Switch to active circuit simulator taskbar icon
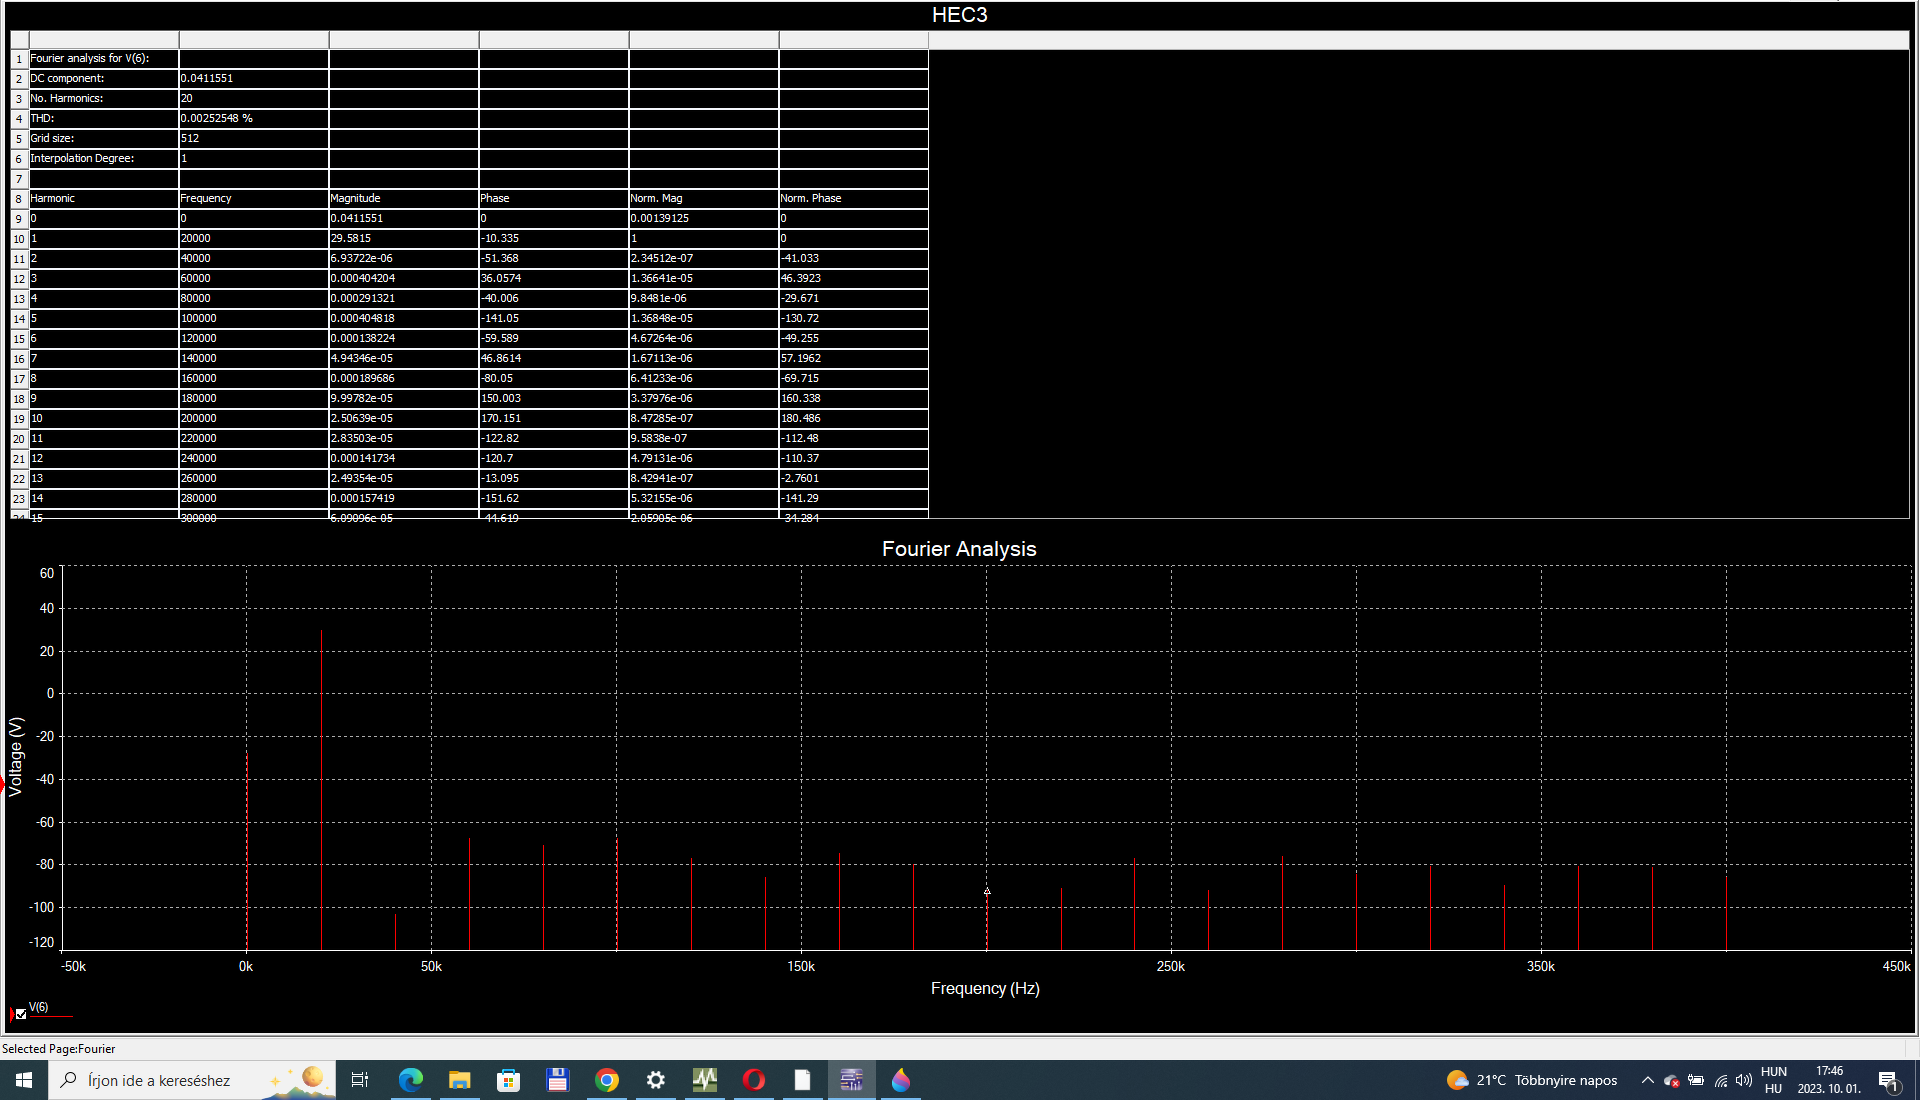Screen dimensions: 1920x1100 [x=852, y=1080]
